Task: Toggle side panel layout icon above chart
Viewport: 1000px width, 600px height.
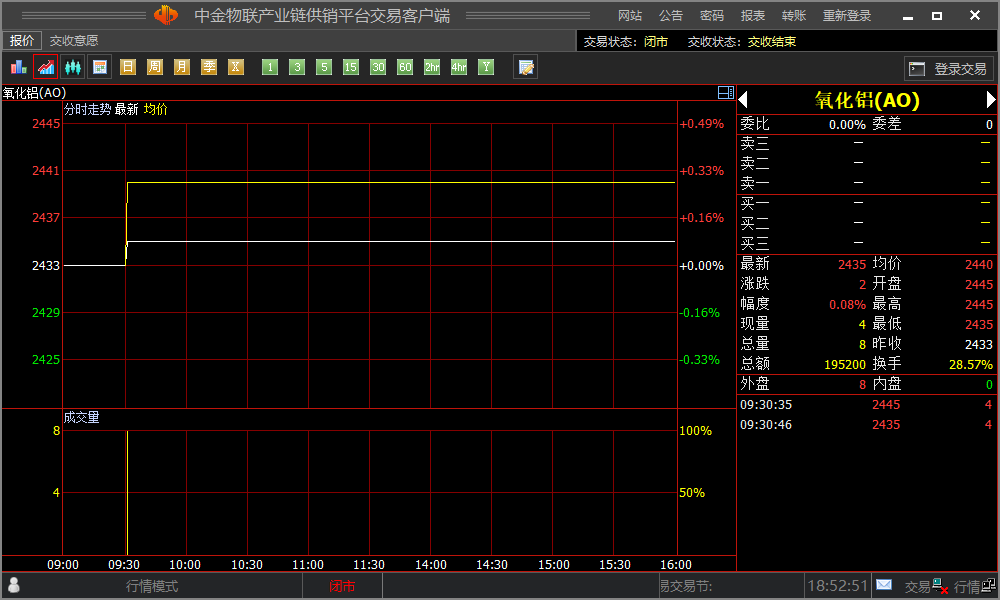Action: click(x=726, y=92)
